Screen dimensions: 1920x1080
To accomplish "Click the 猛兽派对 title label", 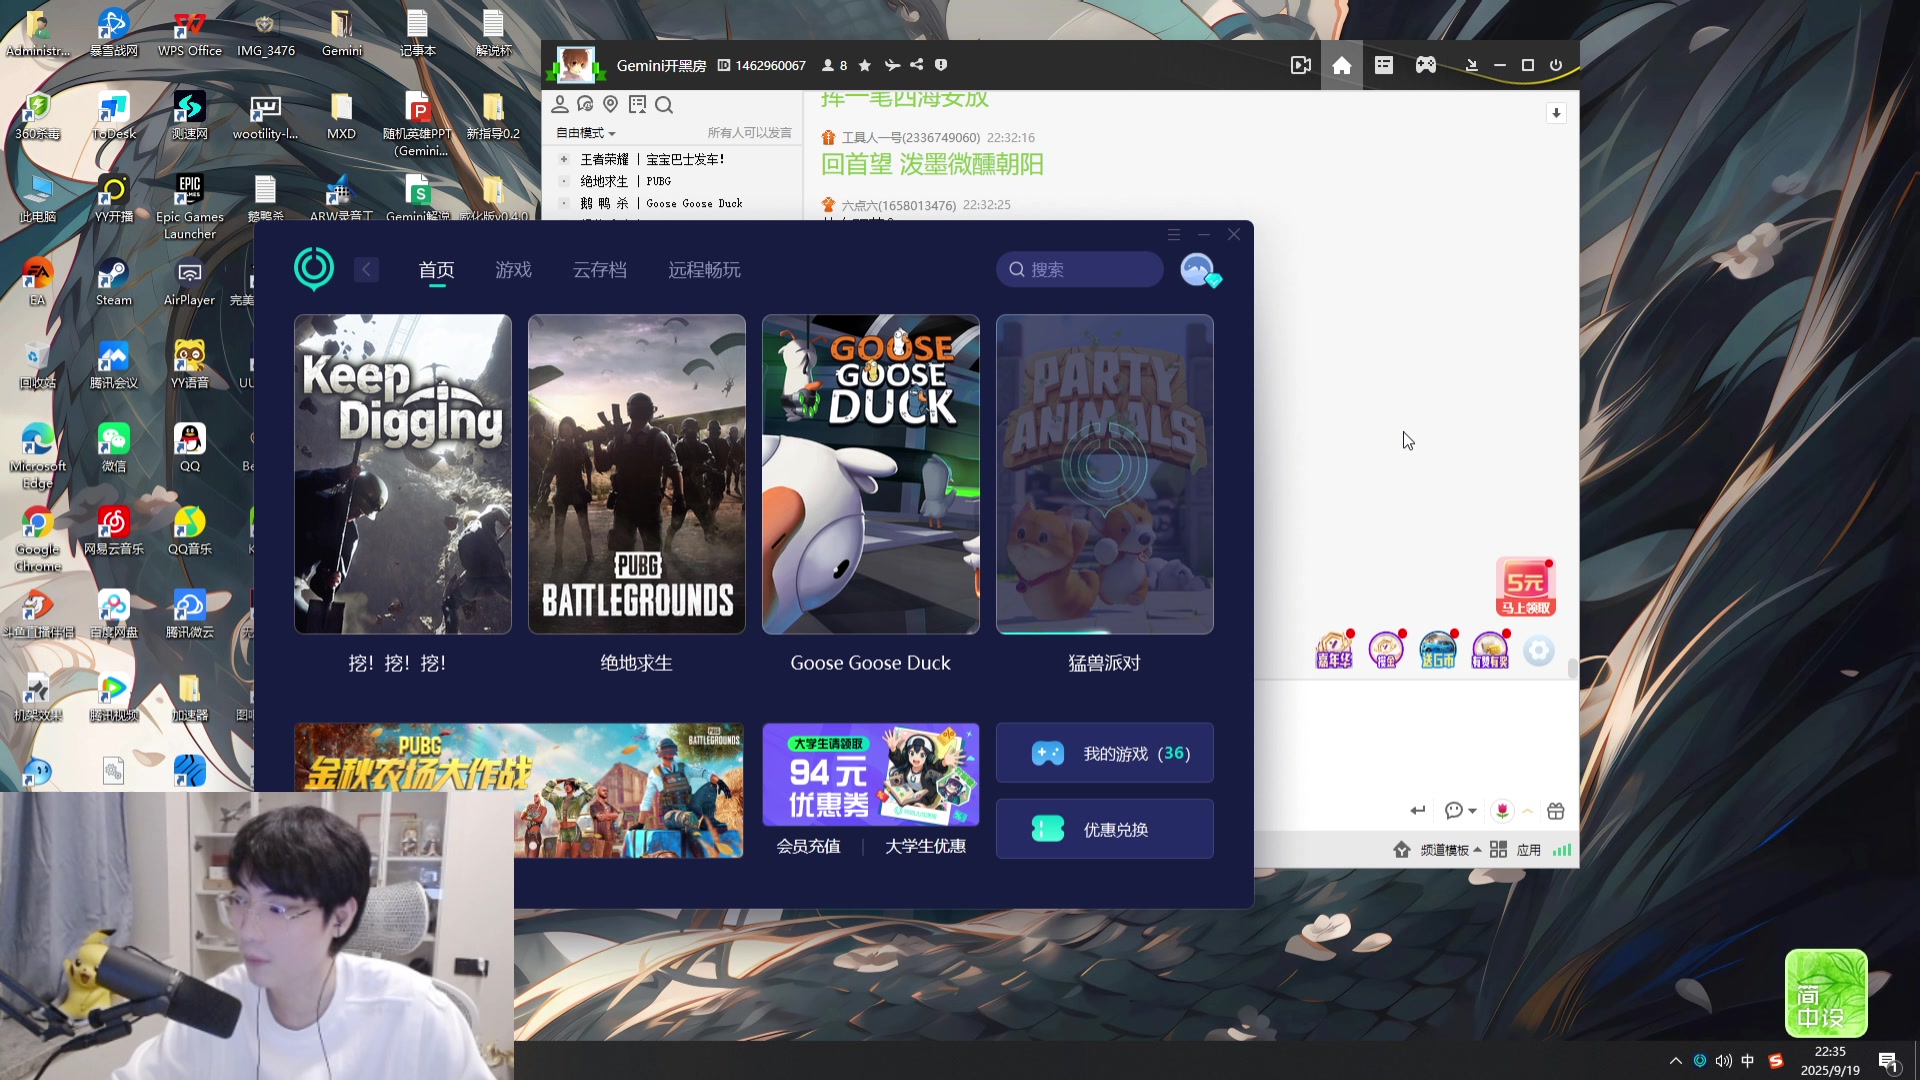I will coord(1104,663).
